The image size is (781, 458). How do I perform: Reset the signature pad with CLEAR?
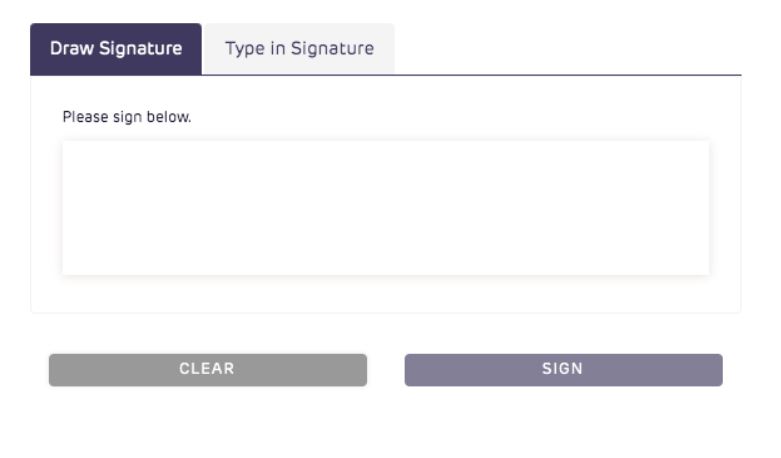tap(207, 369)
